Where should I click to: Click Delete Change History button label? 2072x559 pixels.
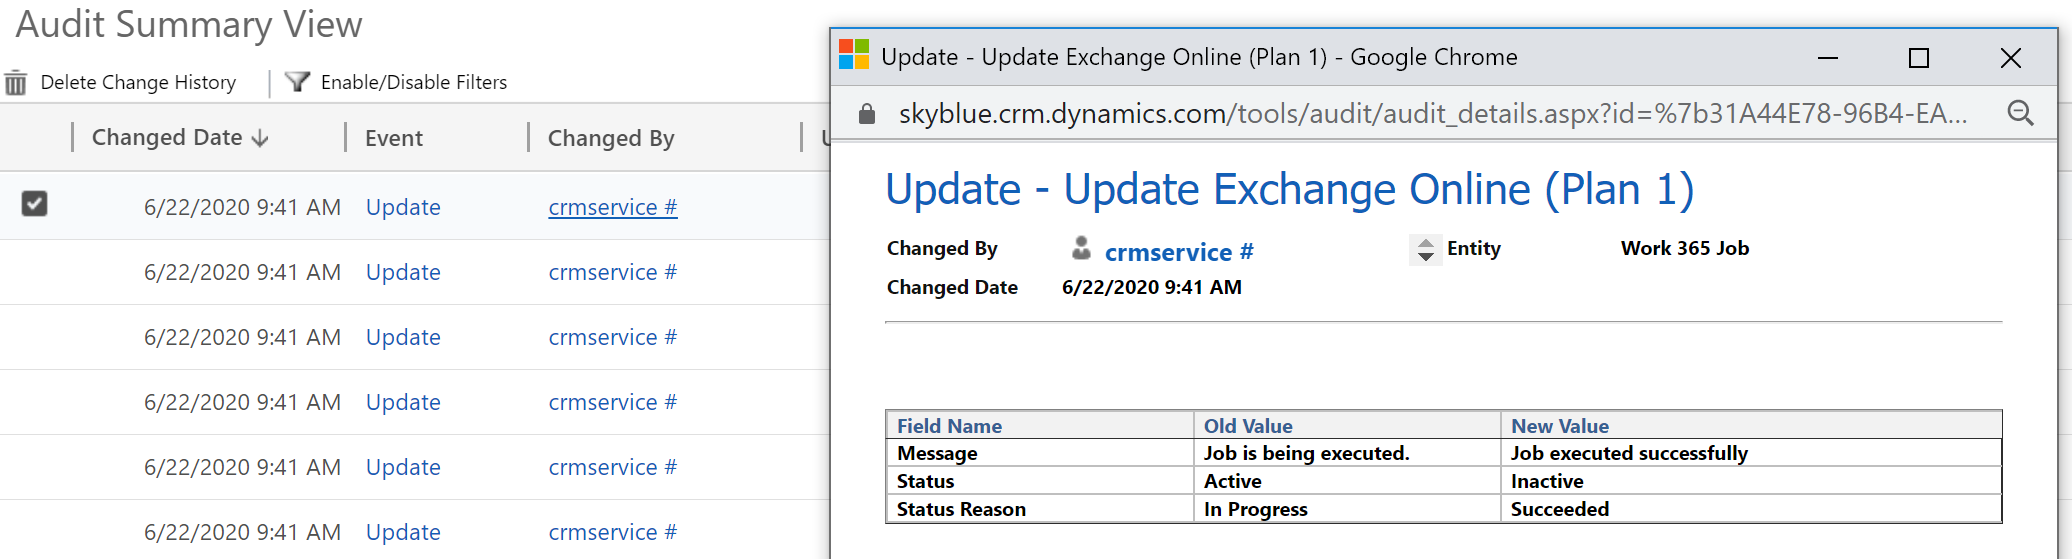(138, 82)
